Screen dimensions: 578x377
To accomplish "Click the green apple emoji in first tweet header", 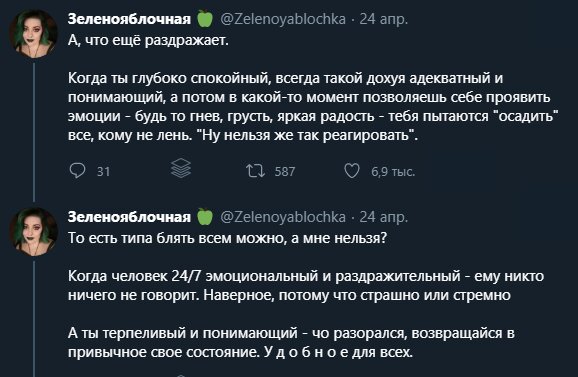I will click(x=205, y=19).
